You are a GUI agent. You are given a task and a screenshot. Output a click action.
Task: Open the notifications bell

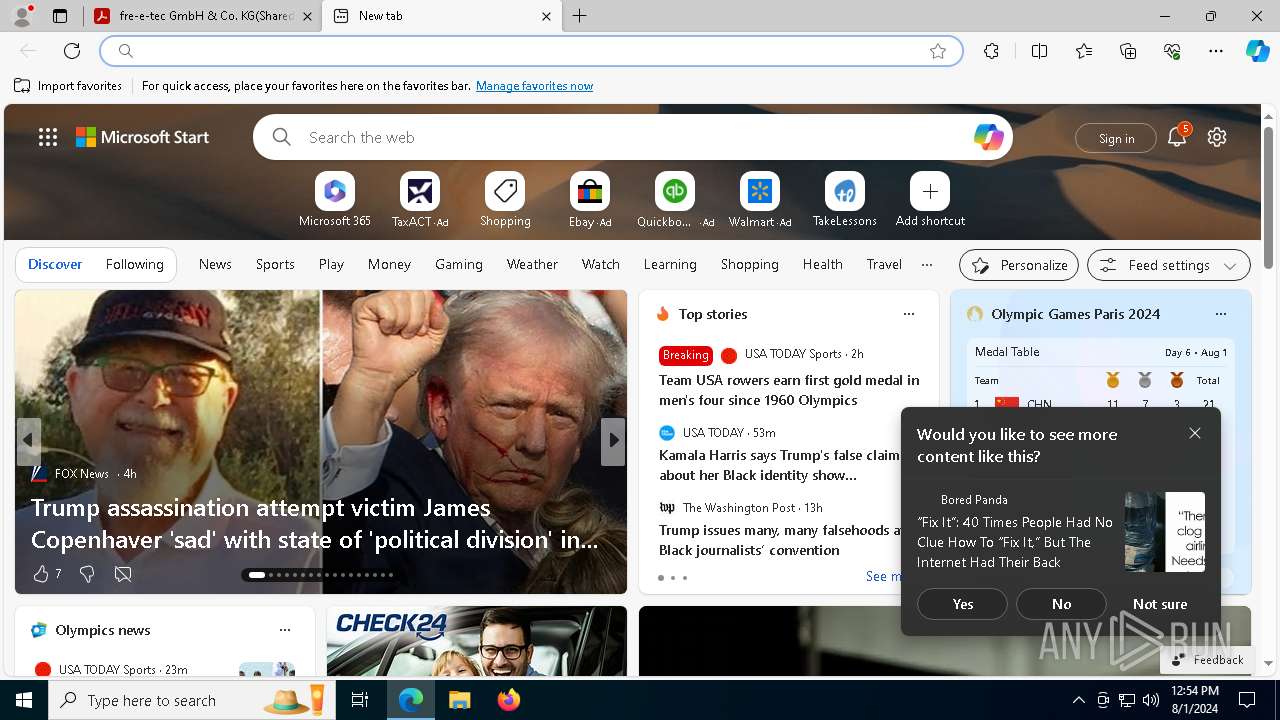tap(1177, 137)
